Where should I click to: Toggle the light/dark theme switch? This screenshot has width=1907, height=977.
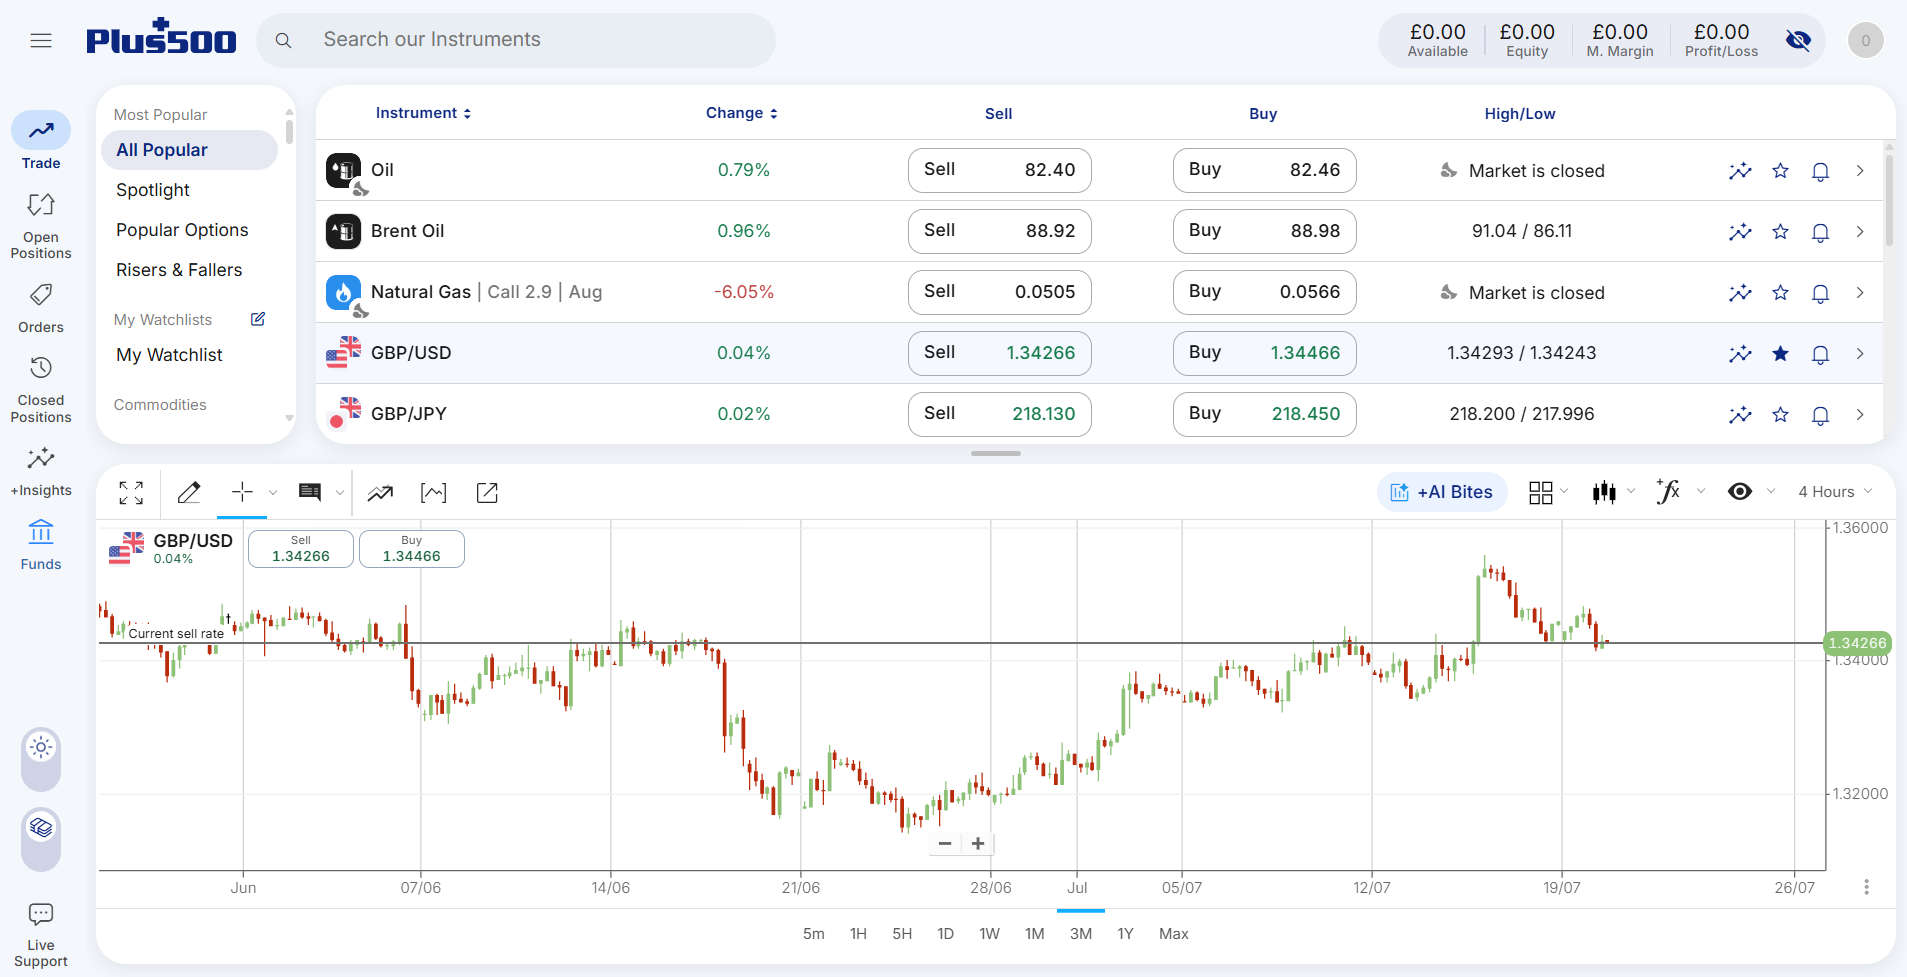click(x=41, y=758)
